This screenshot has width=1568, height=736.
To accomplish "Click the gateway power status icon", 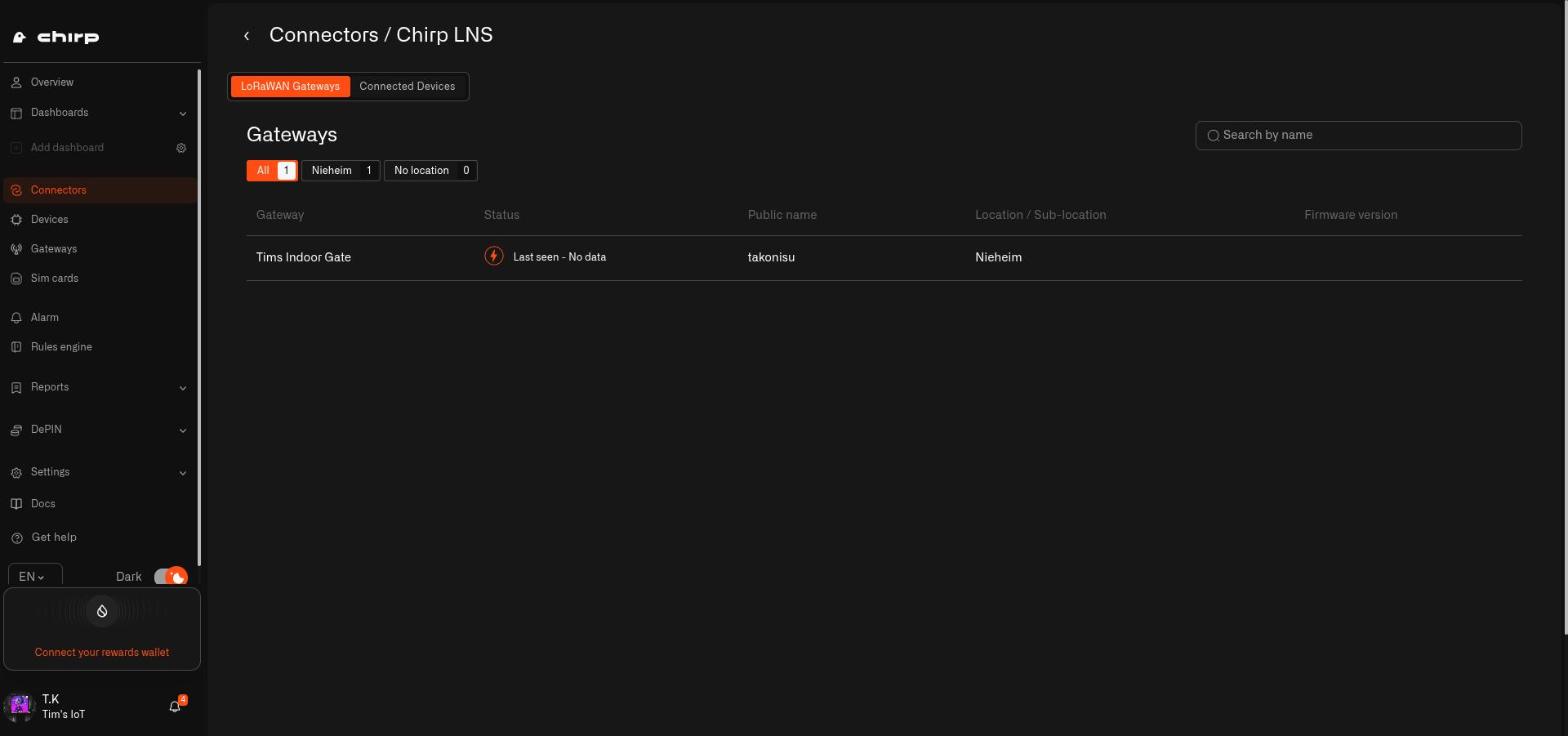I will point(494,256).
